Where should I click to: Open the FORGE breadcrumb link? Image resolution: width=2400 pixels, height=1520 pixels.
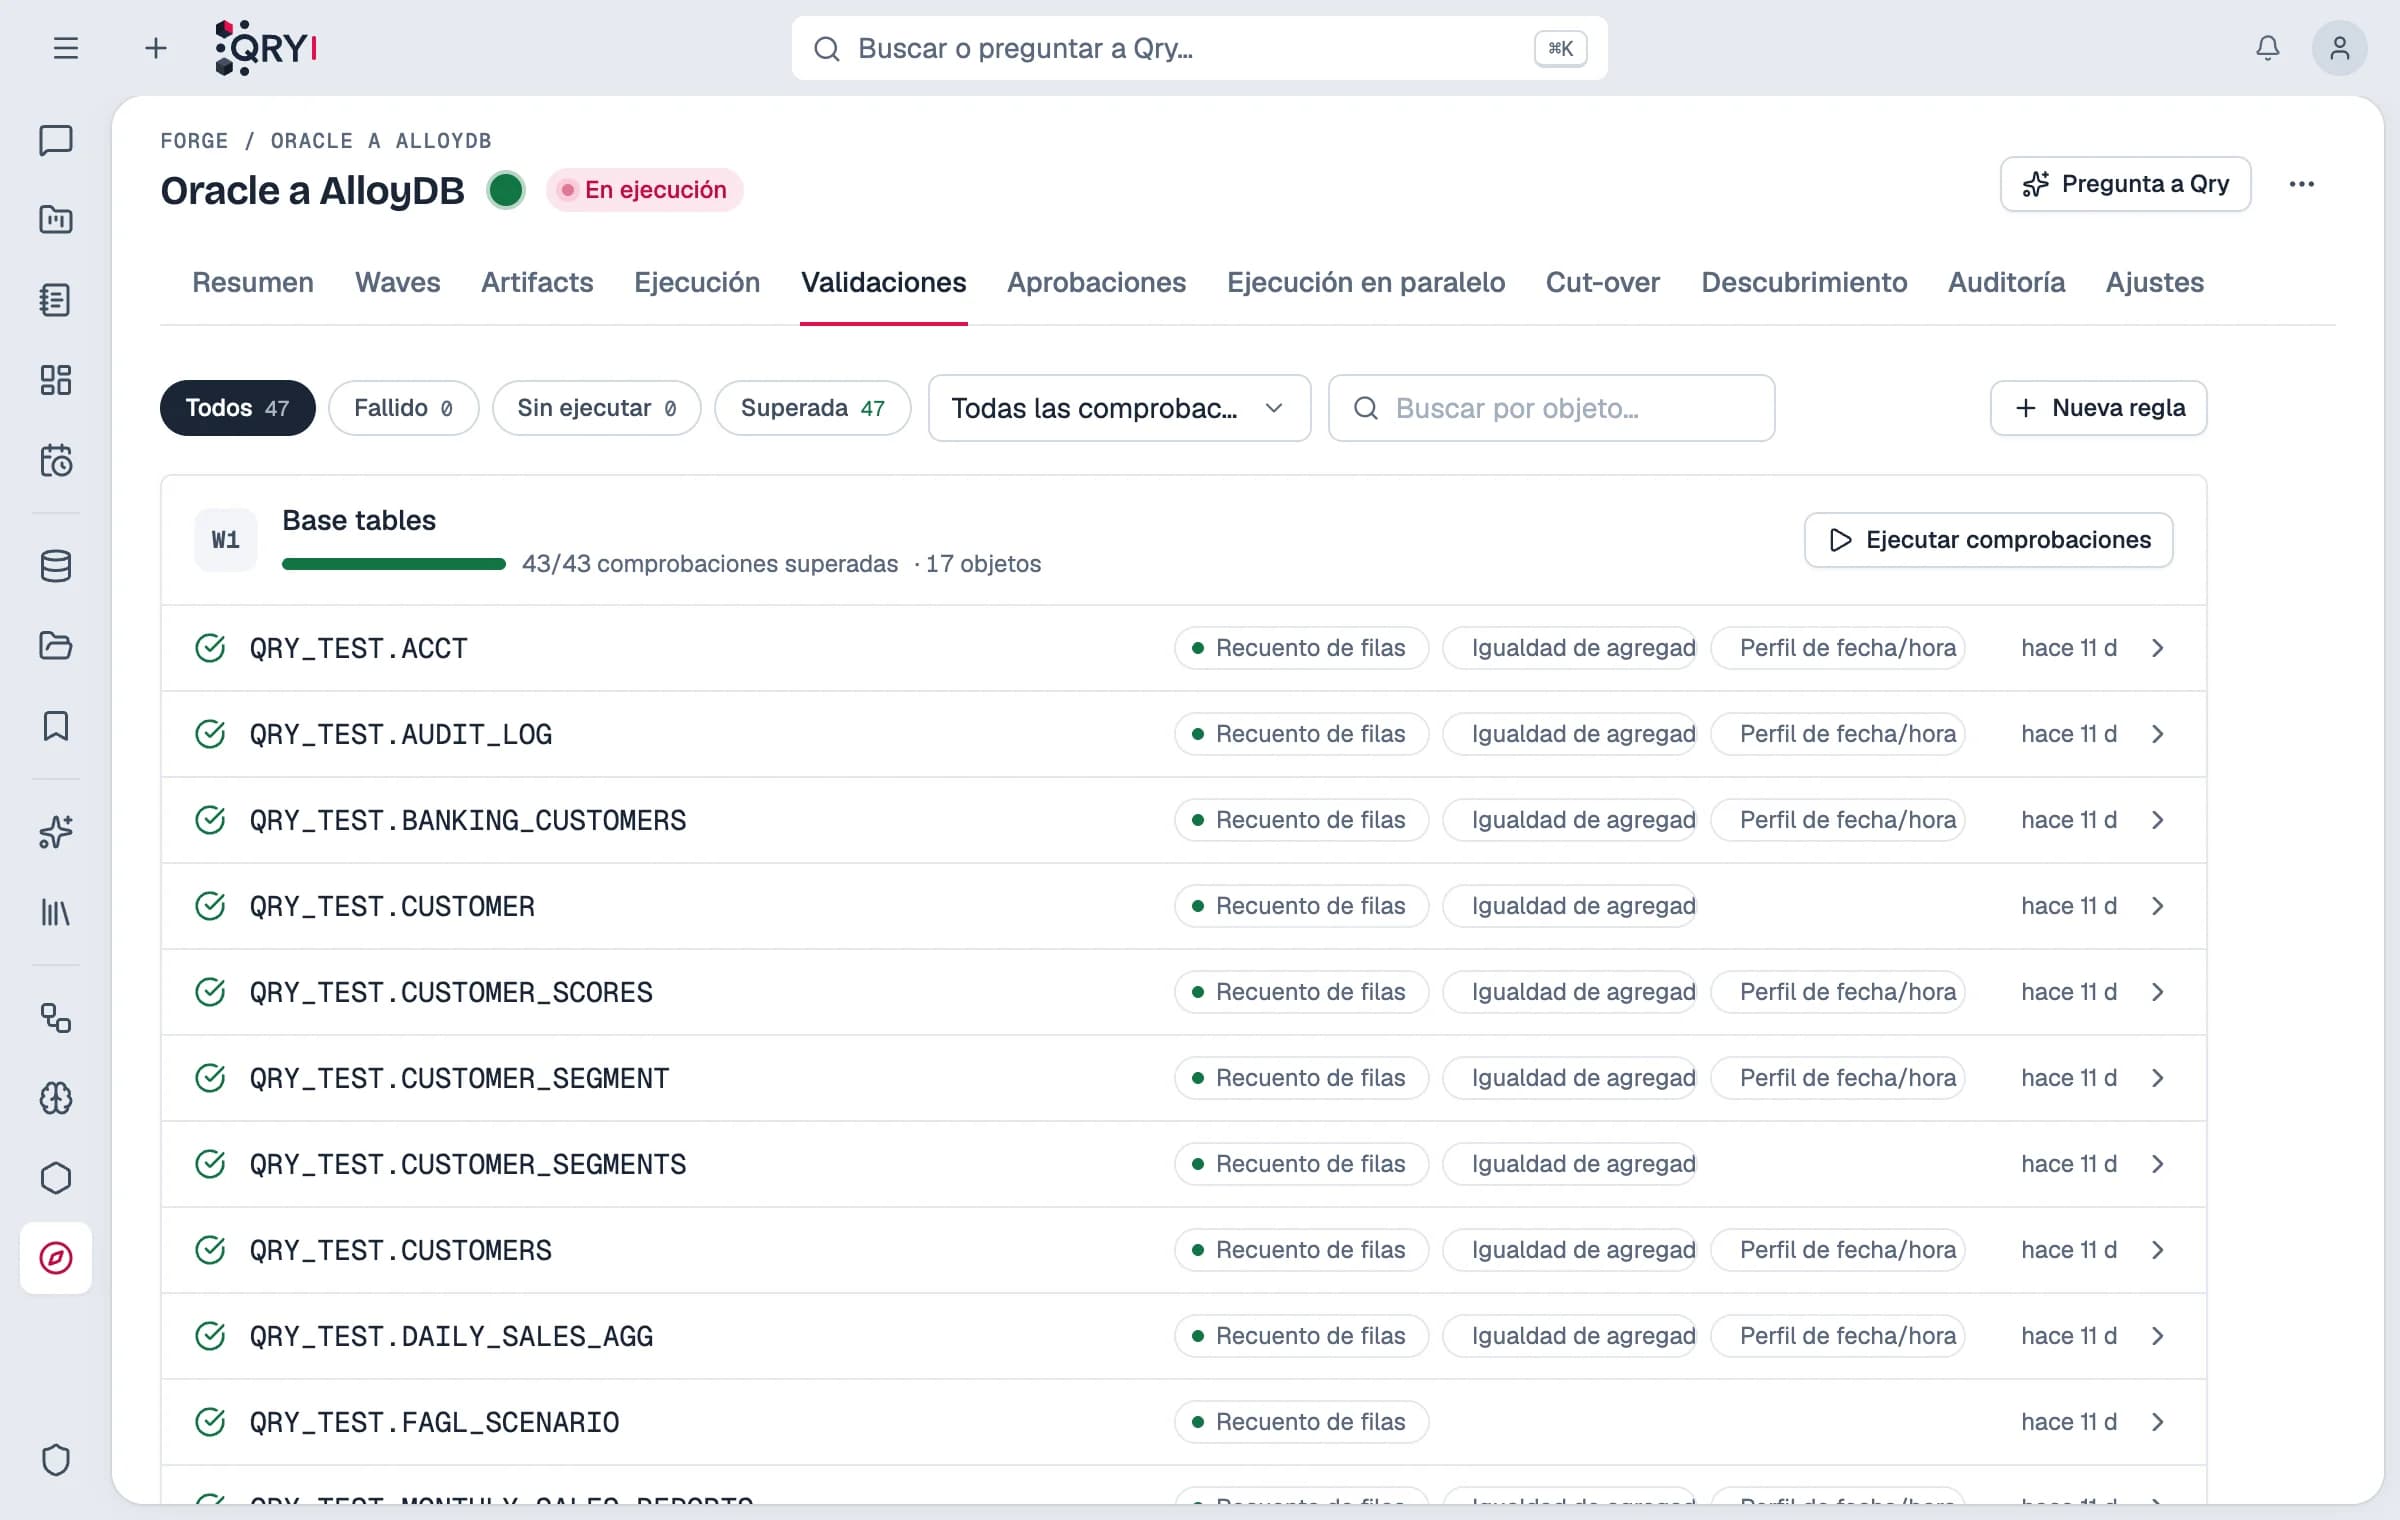coord(194,141)
